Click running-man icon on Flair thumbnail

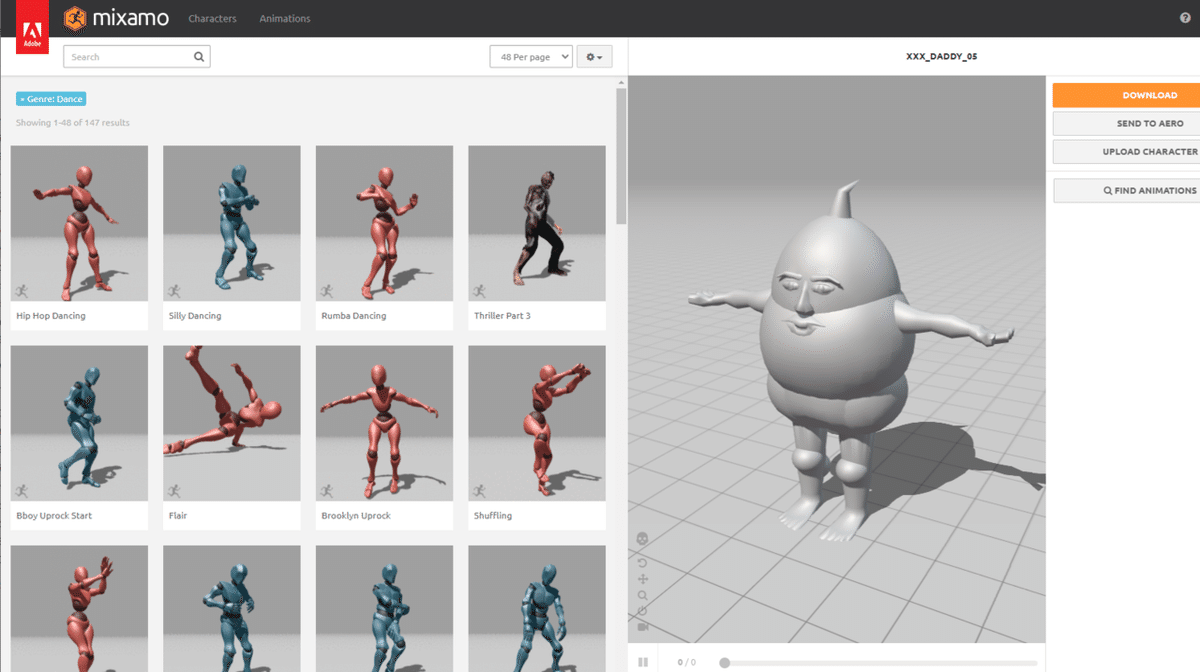pyautogui.click(x=174, y=490)
